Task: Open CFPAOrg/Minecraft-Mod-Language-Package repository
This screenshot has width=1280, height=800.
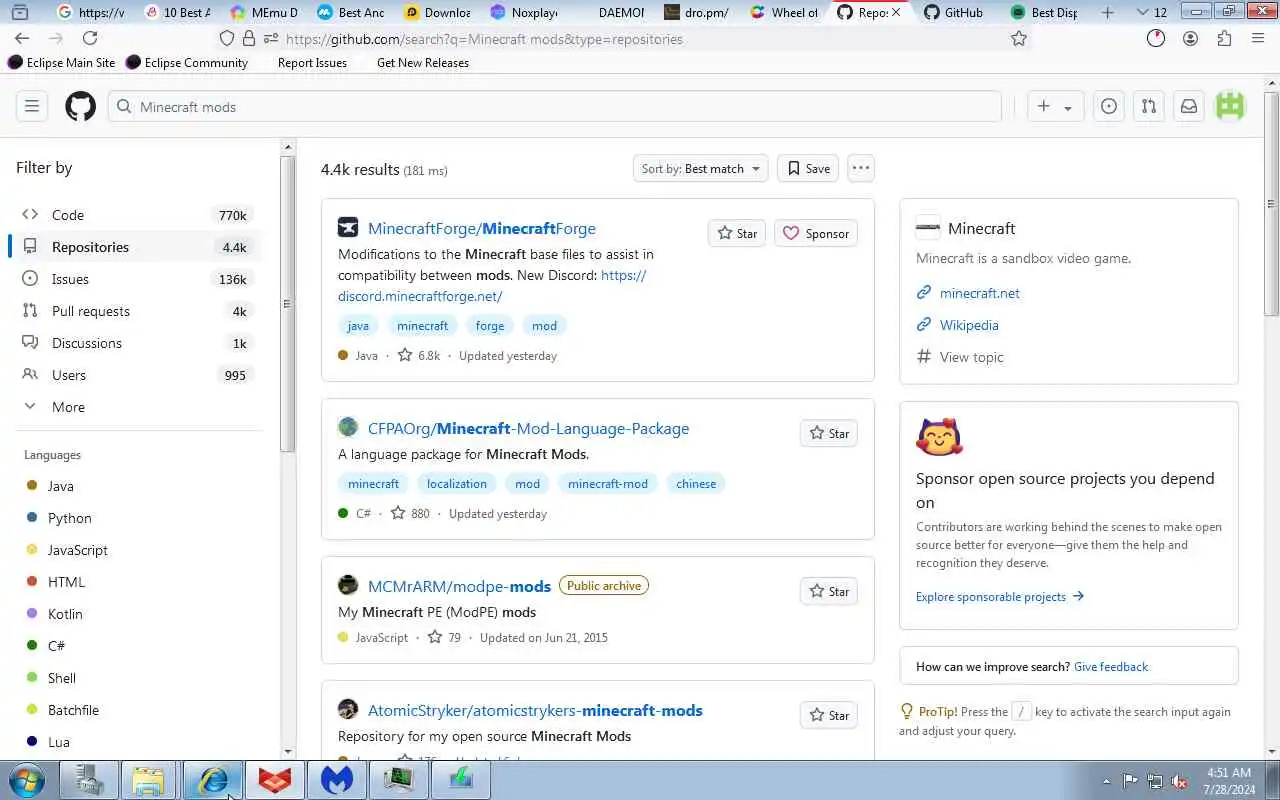Action: 528,428
